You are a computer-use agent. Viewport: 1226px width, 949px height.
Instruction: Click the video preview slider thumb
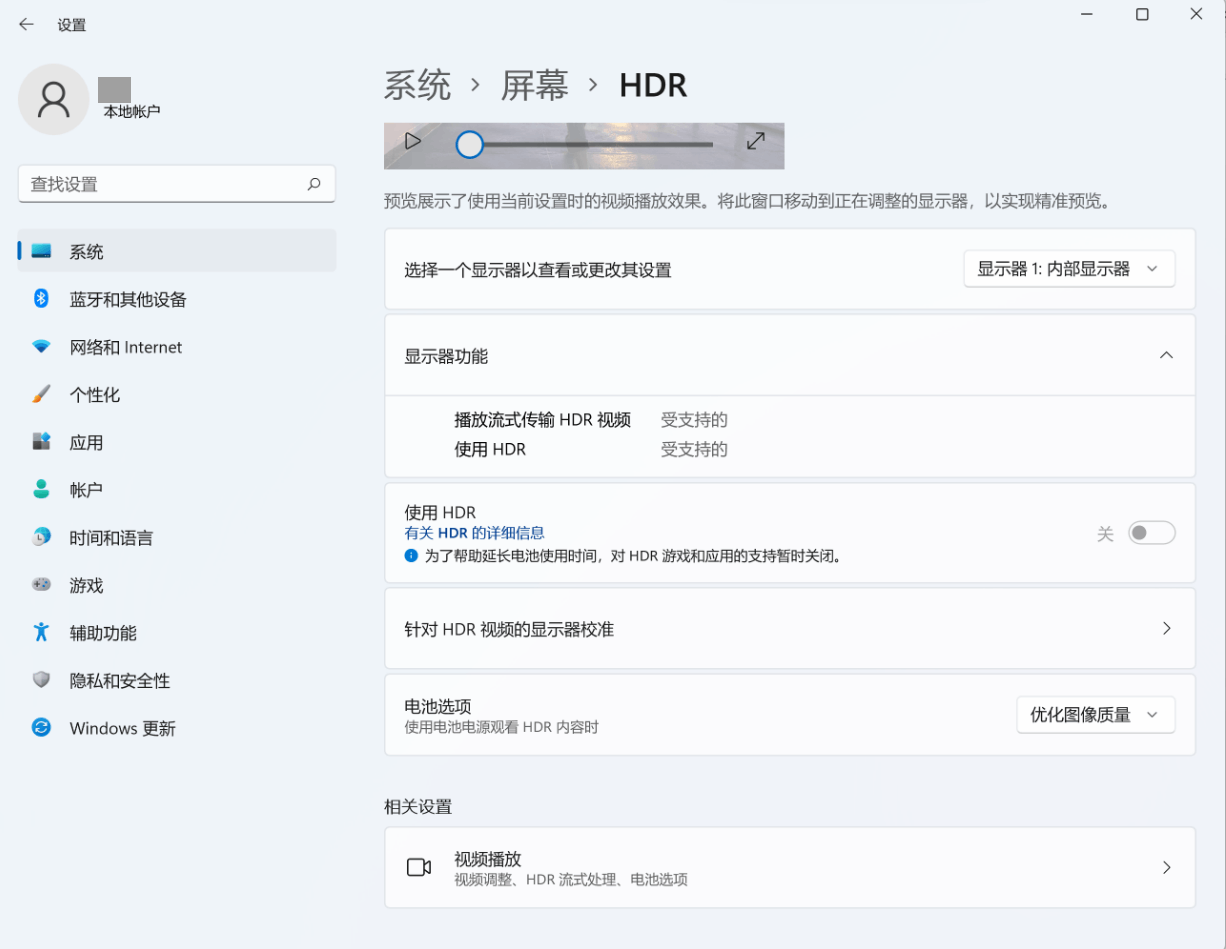coord(469,145)
